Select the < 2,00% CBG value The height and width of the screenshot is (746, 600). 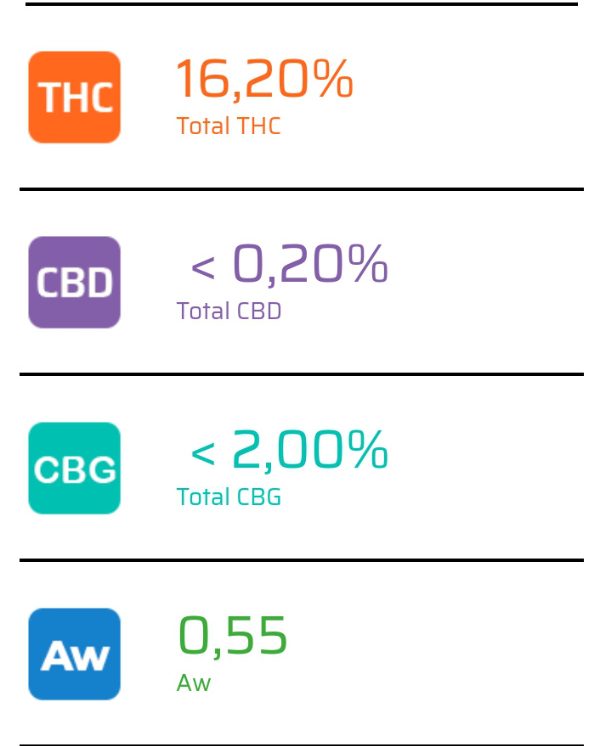289,450
